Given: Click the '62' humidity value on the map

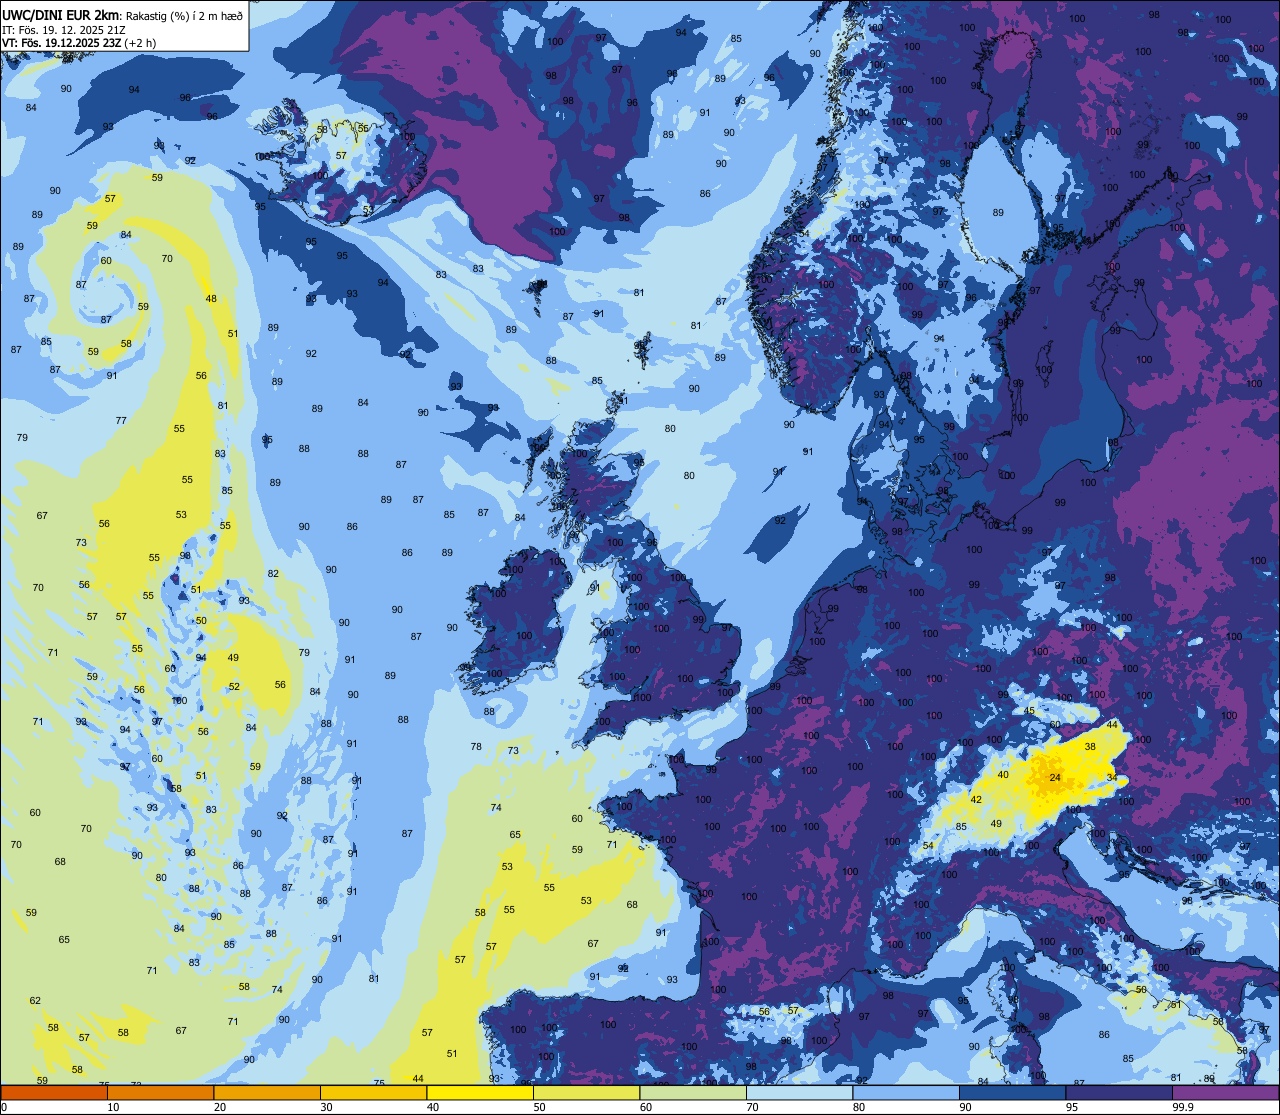Looking at the screenshot, I should coord(35,1000).
